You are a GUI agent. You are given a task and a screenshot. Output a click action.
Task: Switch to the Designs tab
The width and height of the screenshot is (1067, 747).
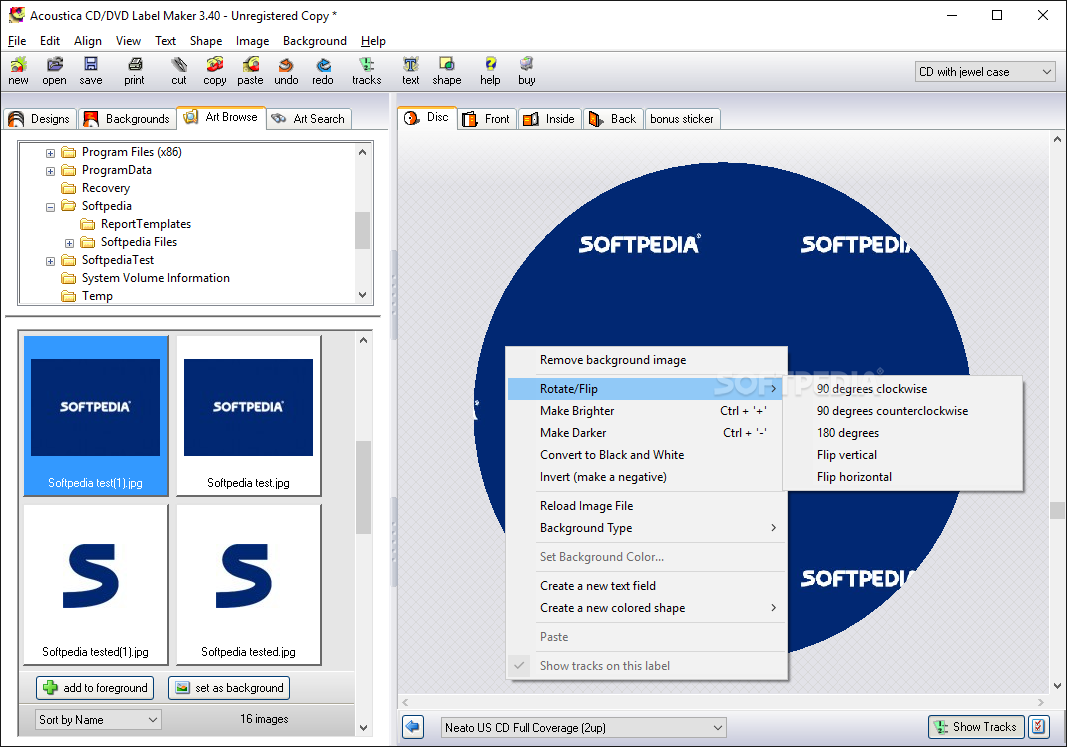pyautogui.click(x=39, y=119)
